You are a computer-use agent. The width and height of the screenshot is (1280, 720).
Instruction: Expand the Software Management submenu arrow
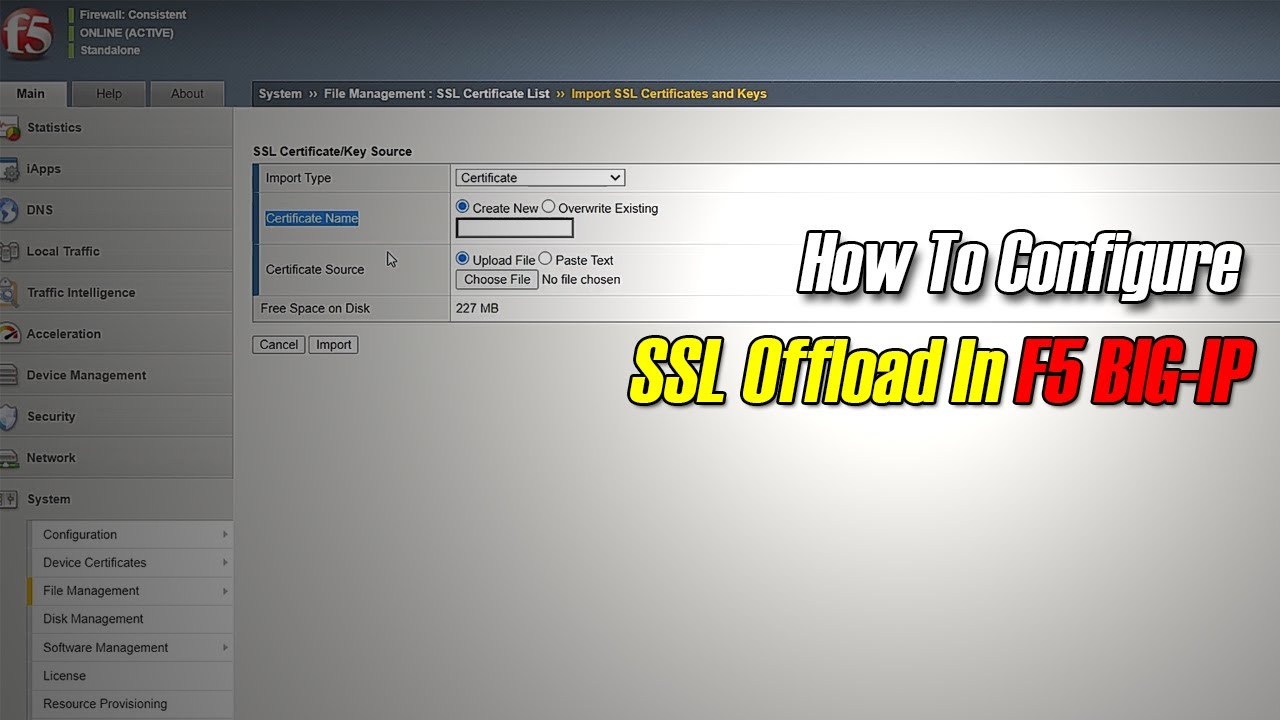pos(225,648)
